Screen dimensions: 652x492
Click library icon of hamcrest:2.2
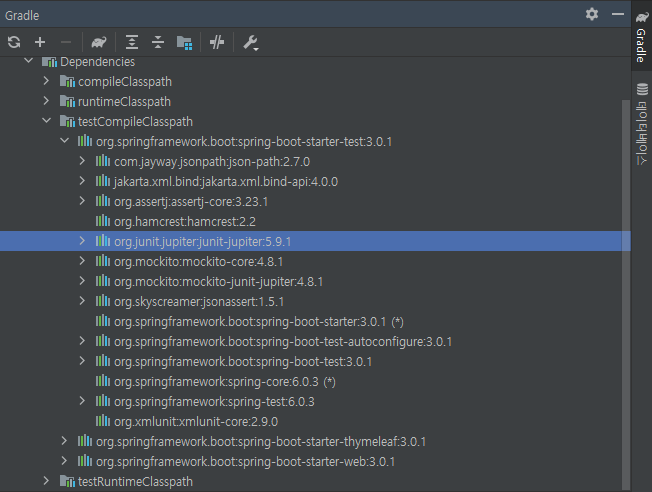click(x=103, y=221)
